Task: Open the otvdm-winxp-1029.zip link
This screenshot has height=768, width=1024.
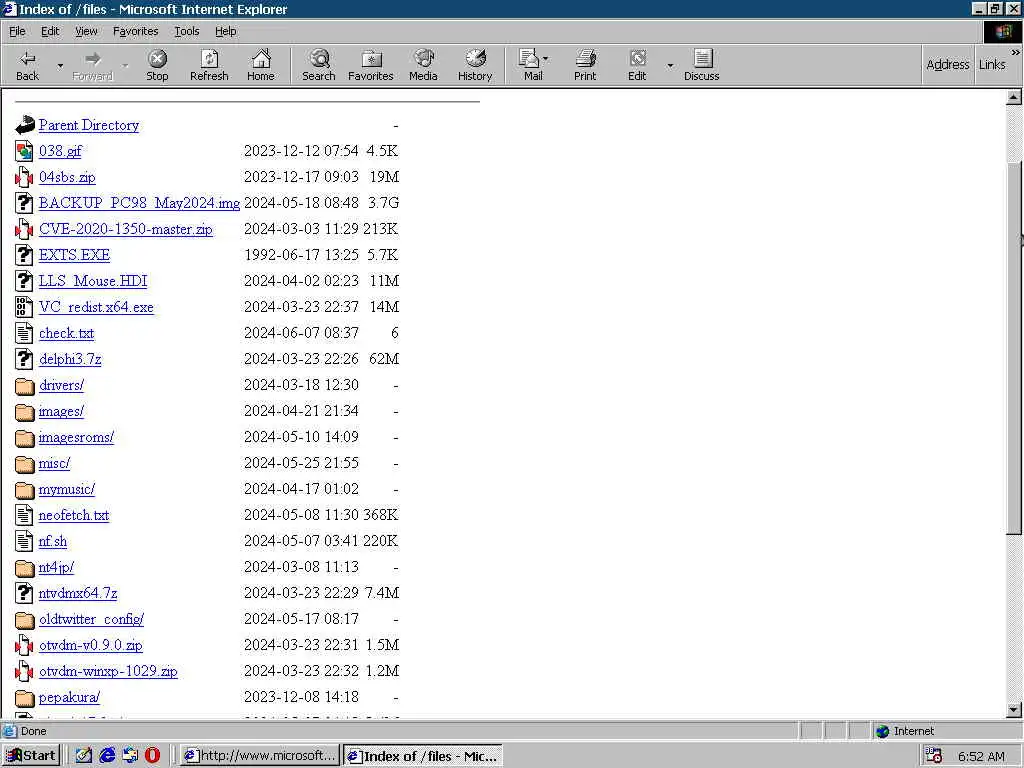Action: pyautogui.click(x=108, y=671)
